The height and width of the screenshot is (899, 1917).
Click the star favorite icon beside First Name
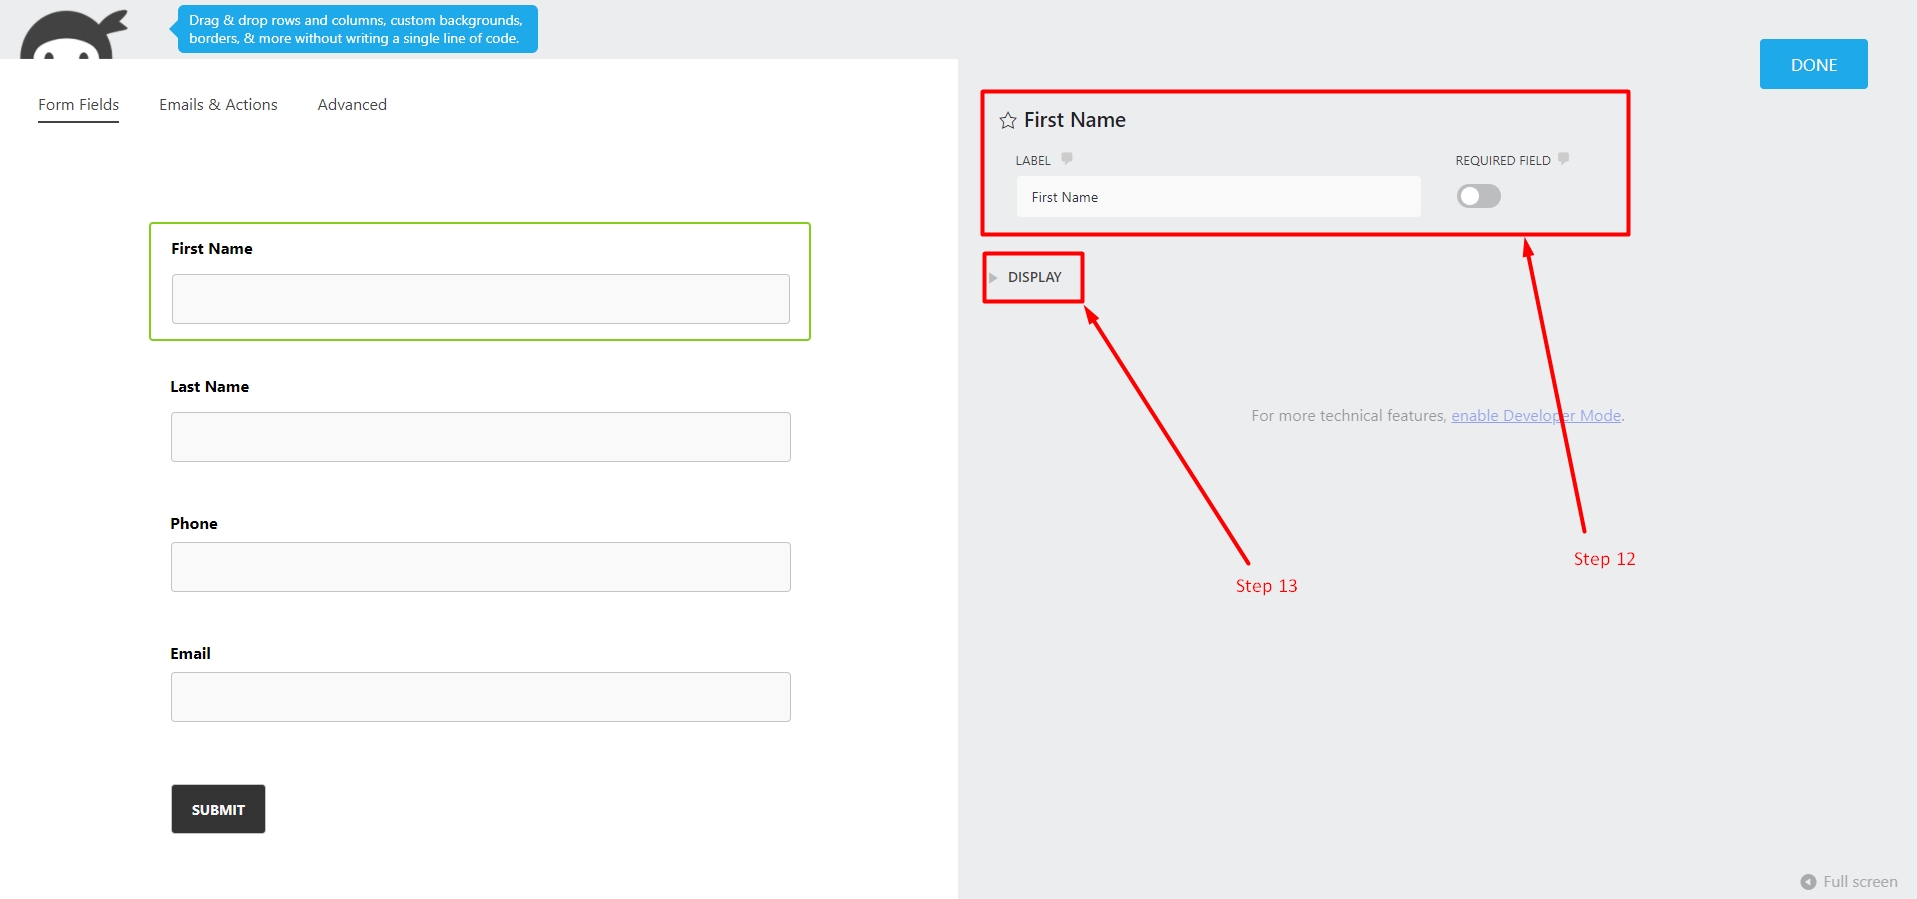(x=1007, y=121)
